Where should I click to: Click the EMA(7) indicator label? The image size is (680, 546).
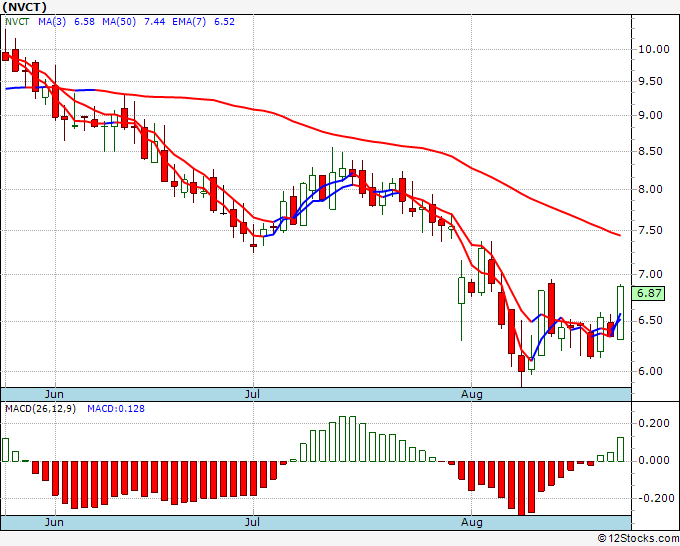click(x=189, y=22)
